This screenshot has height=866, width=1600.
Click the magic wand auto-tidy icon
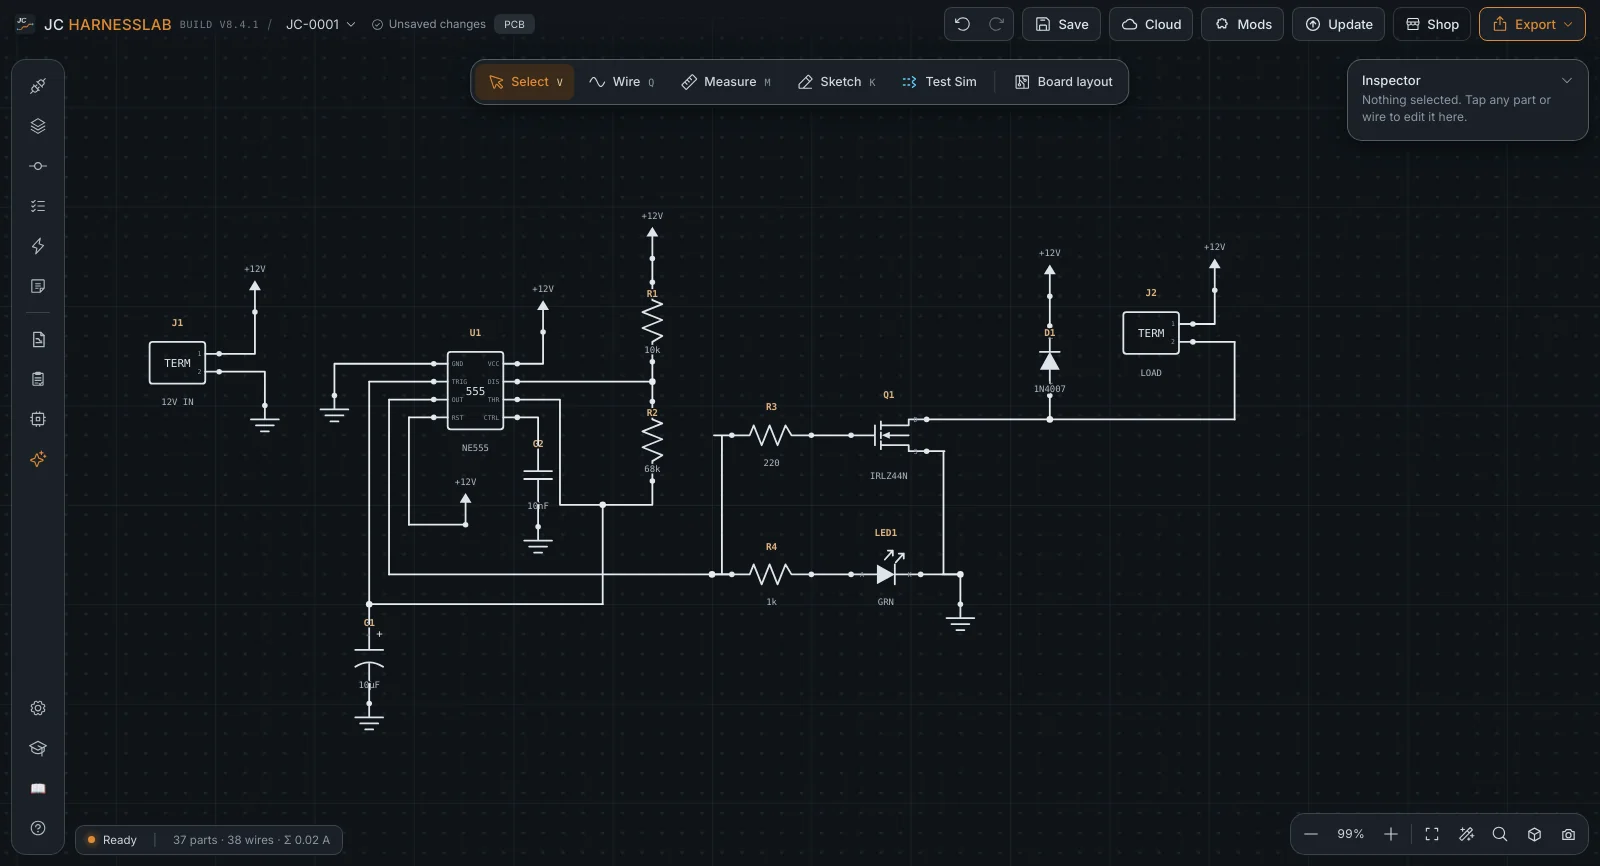click(1466, 834)
